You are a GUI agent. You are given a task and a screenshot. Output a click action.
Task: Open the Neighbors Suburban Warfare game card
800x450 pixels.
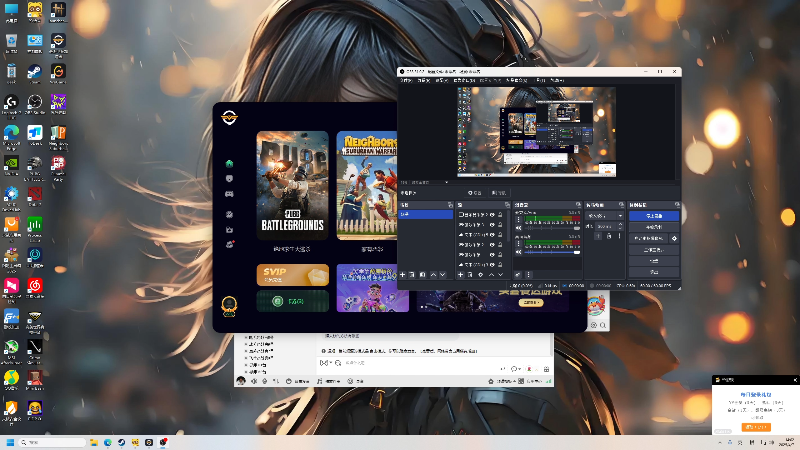coord(367,186)
